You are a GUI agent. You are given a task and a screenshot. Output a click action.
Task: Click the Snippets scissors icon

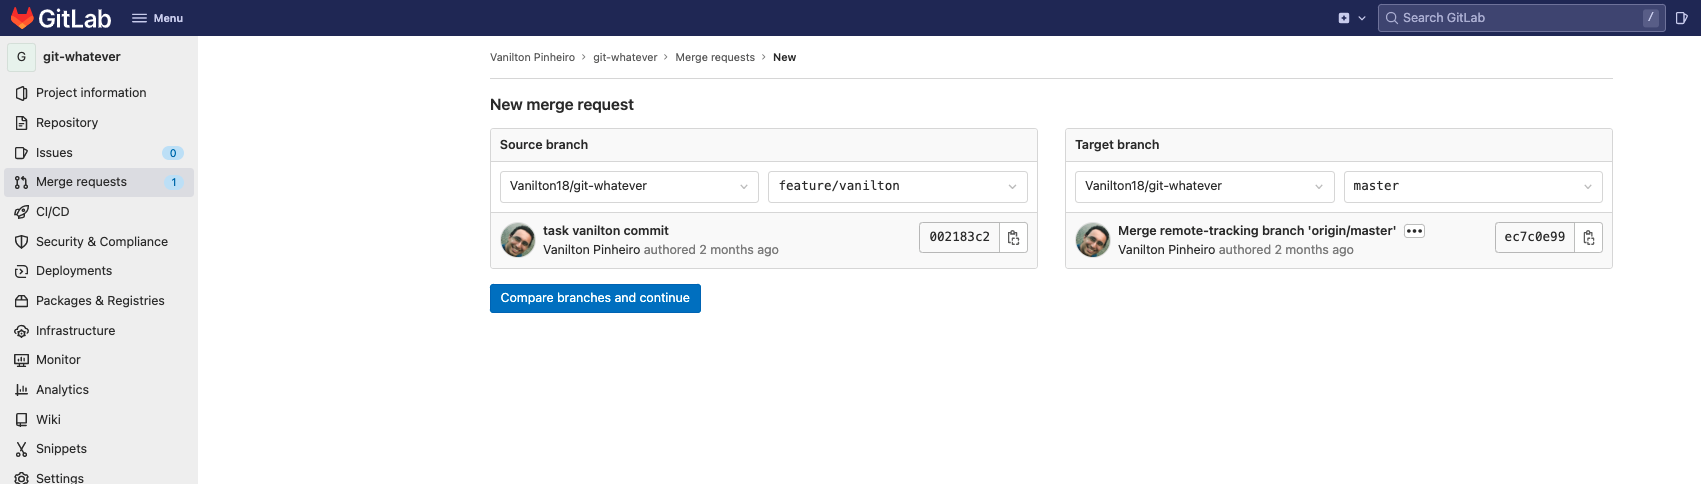(21, 449)
